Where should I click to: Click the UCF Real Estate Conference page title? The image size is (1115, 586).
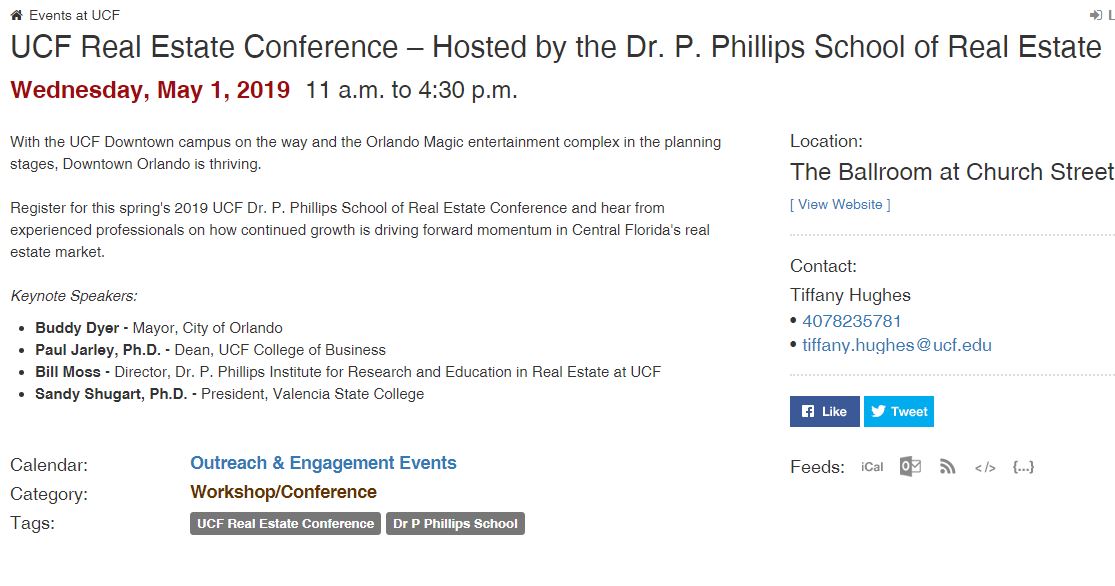555,47
